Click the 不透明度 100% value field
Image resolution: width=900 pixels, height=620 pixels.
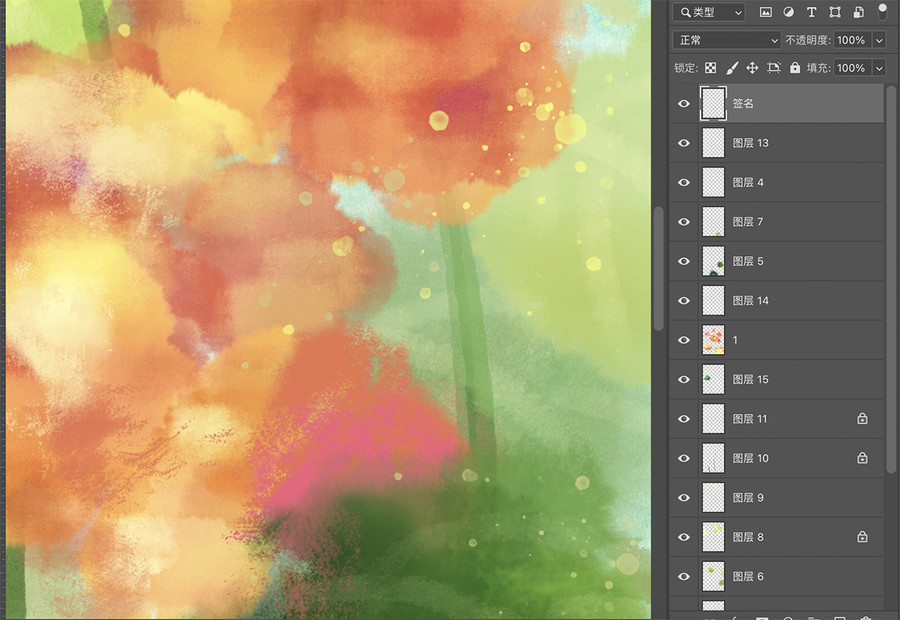pos(852,40)
